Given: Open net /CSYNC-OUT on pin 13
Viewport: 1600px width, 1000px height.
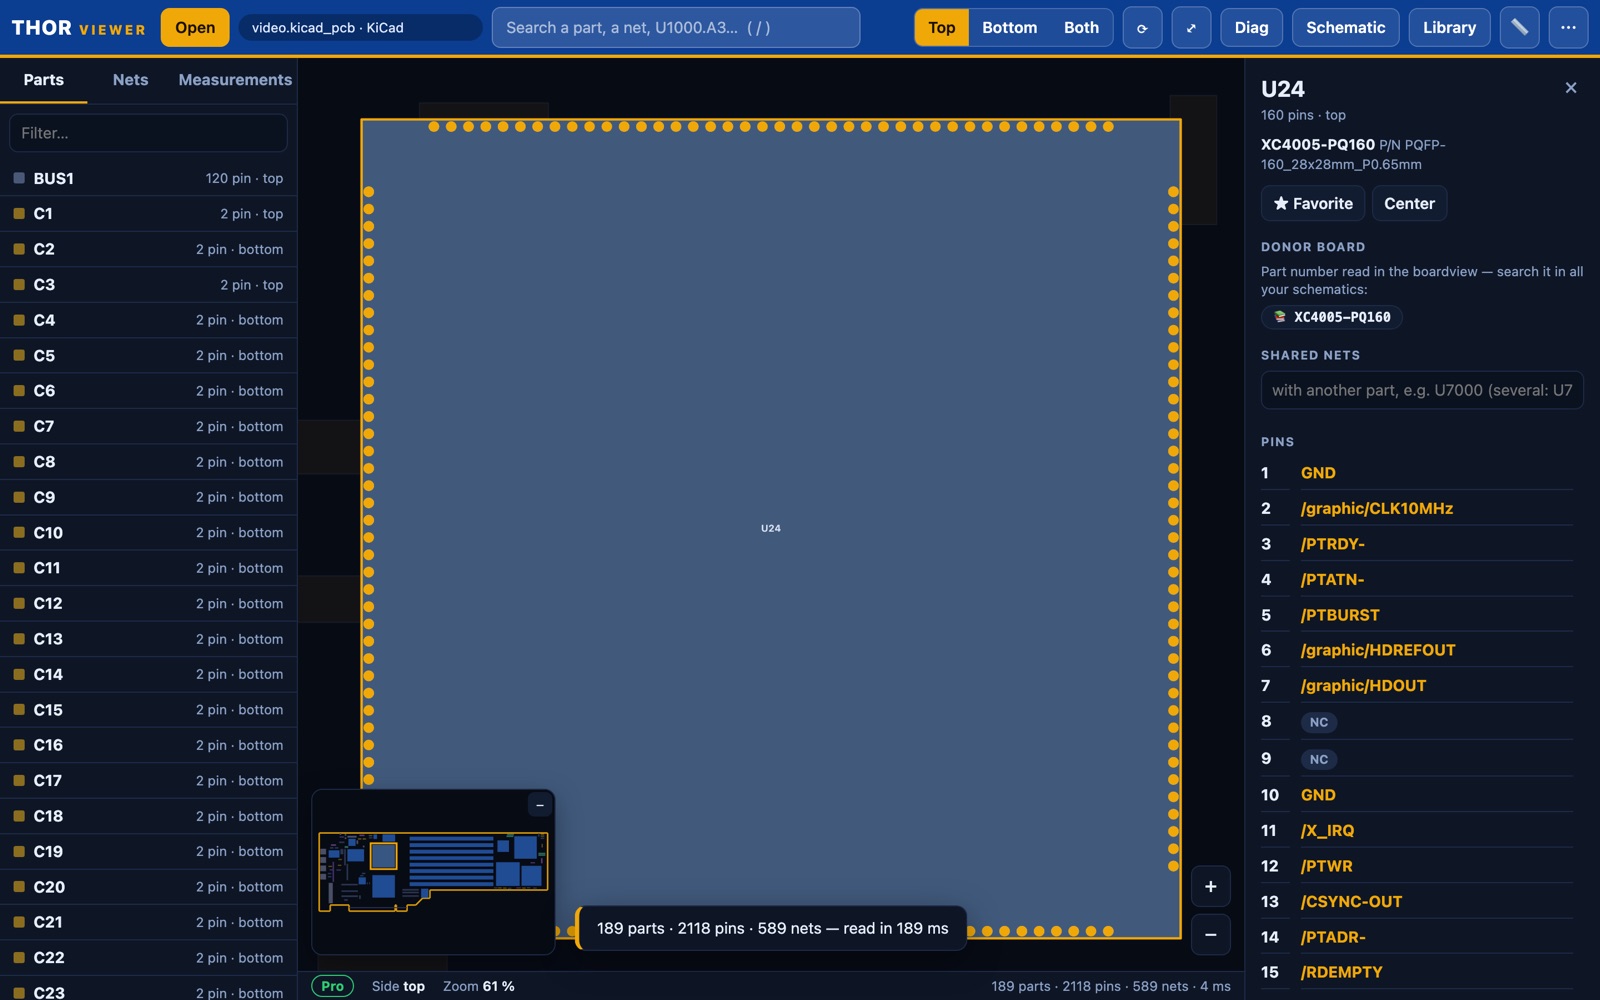Looking at the screenshot, I should click(x=1351, y=902).
